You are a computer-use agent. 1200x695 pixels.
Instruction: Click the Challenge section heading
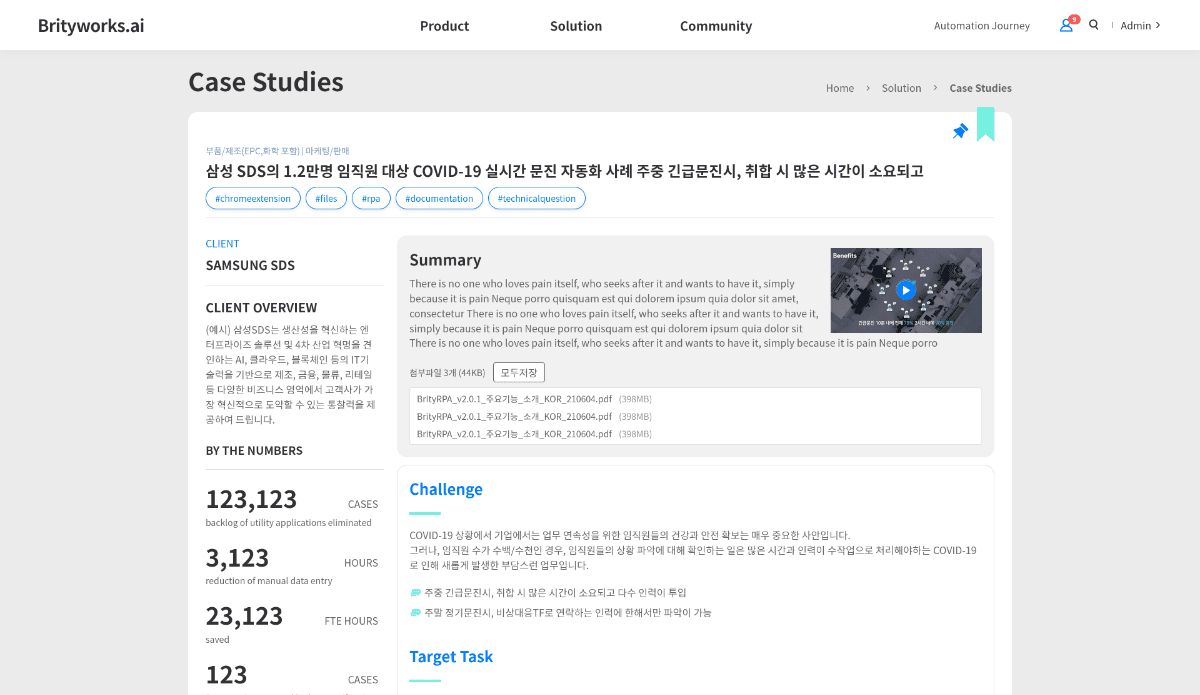click(446, 489)
